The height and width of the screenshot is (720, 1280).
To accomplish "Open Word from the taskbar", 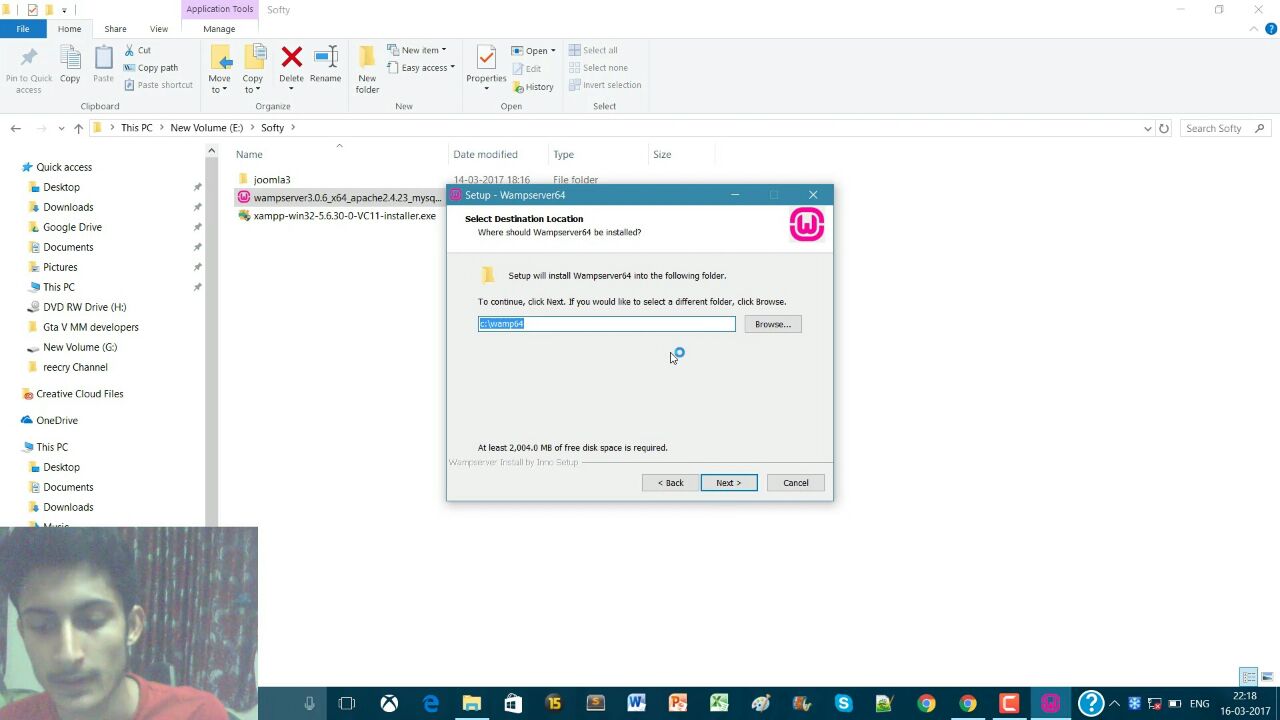I will [x=636, y=704].
